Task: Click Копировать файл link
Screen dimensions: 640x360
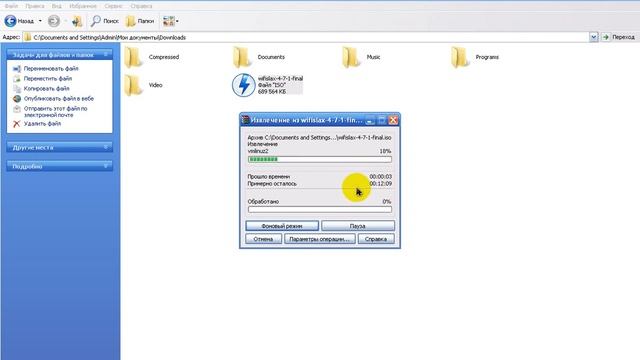Action: [47, 89]
